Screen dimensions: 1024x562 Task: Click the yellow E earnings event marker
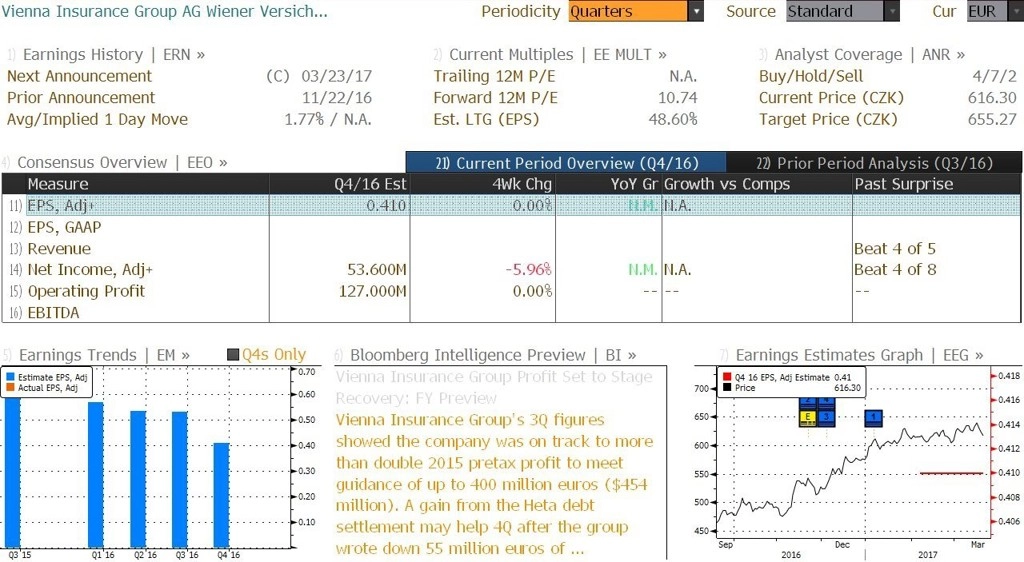click(x=808, y=416)
